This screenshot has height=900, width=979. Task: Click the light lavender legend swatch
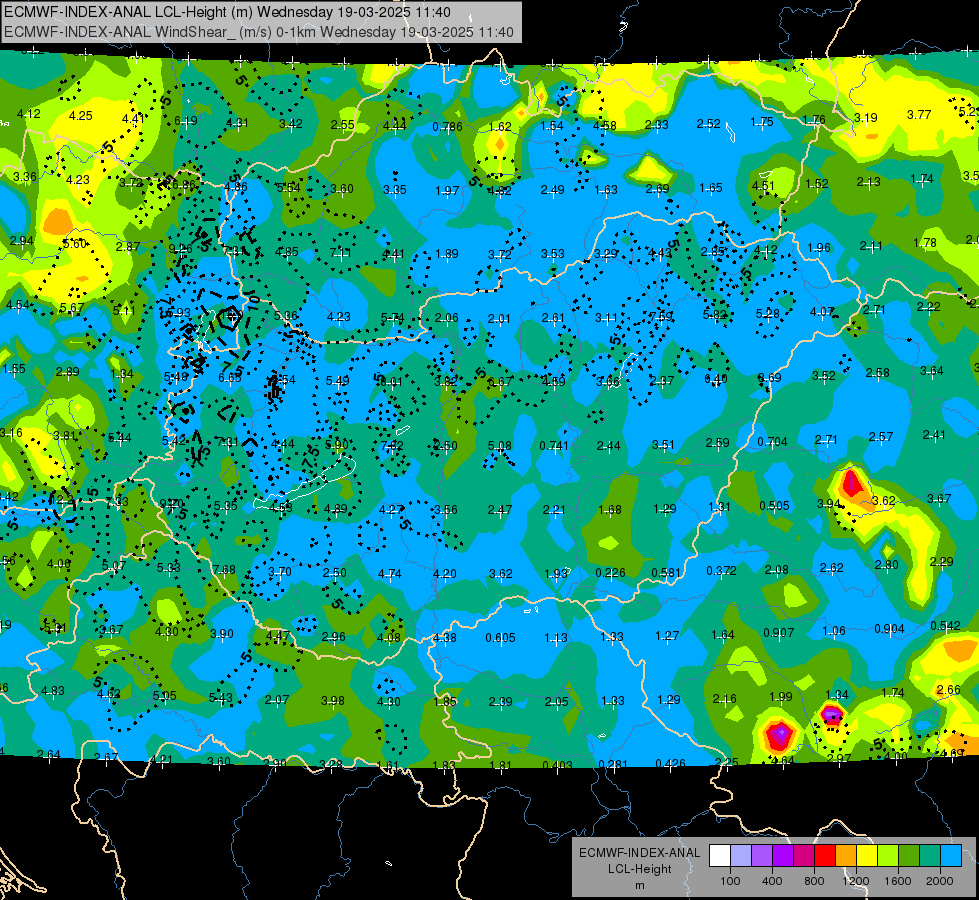741,856
